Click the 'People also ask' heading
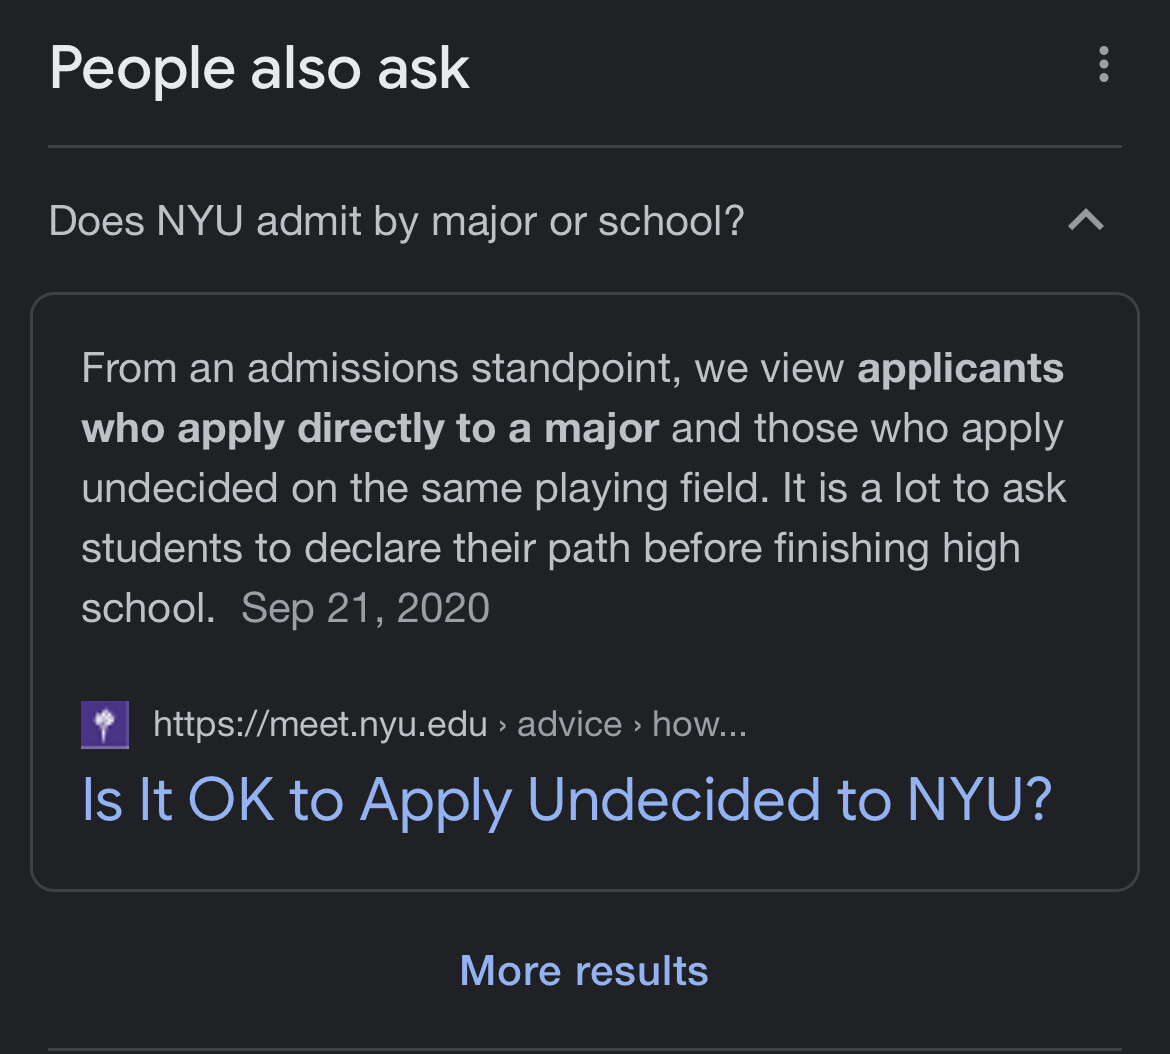1170x1054 pixels. pos(259,69)
